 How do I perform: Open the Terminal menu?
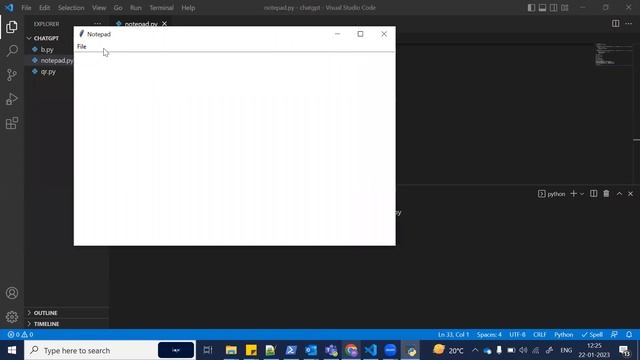click(x=161, y=8)
